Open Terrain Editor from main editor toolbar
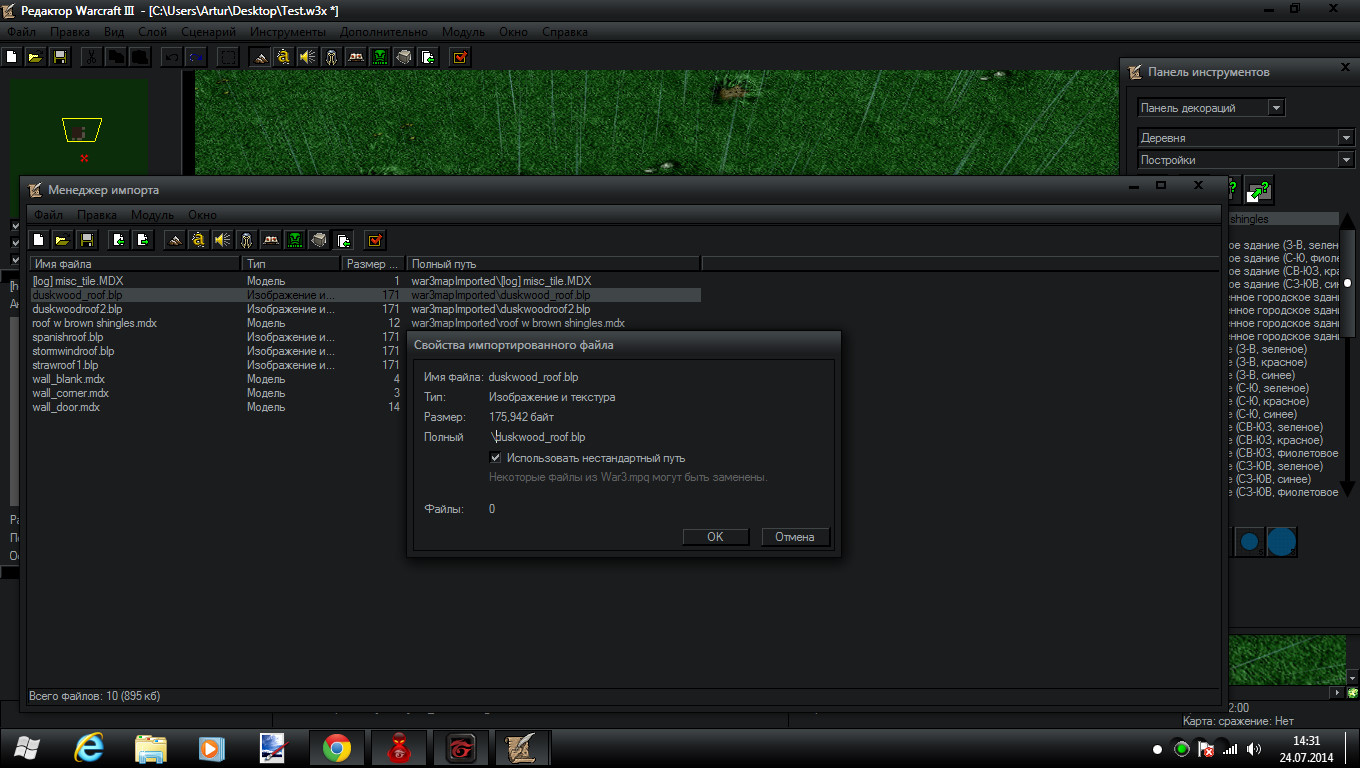1360x768 pixels. (x=260, y=57)
